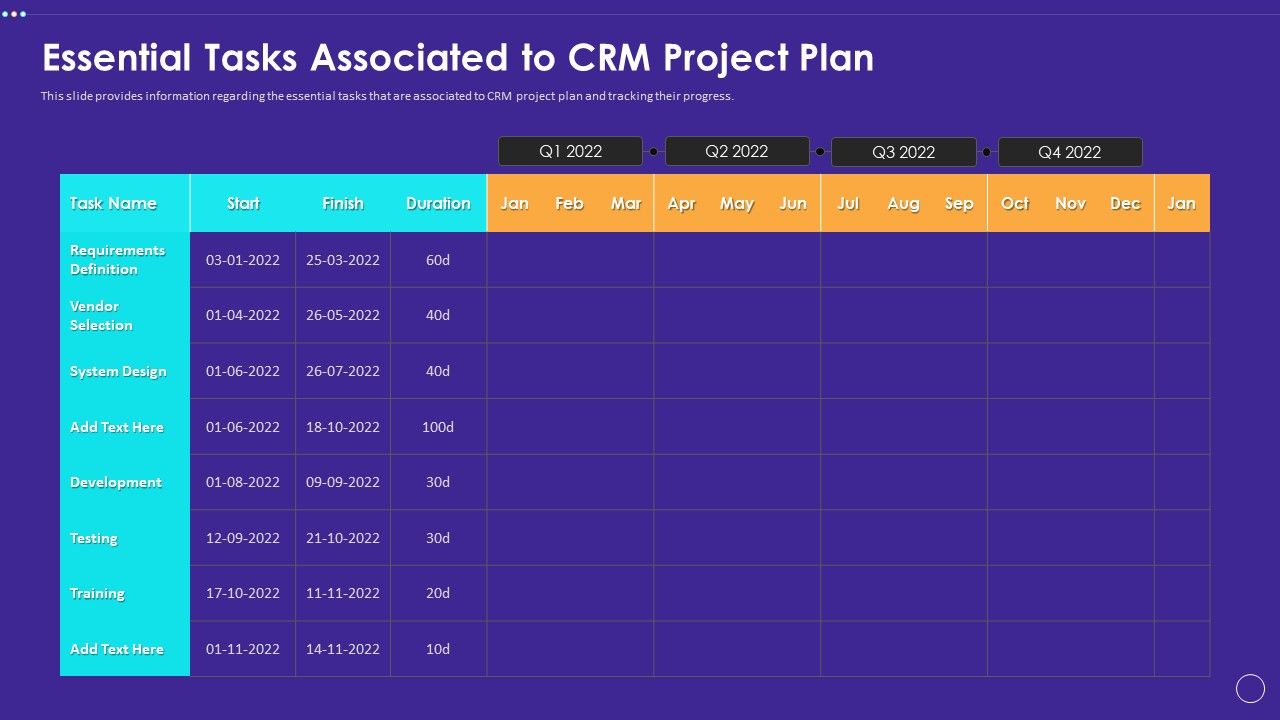Screen dimensions: 1280x720
Task: Select the Q2 2022 quarter label
Action: tap(736, 151)
